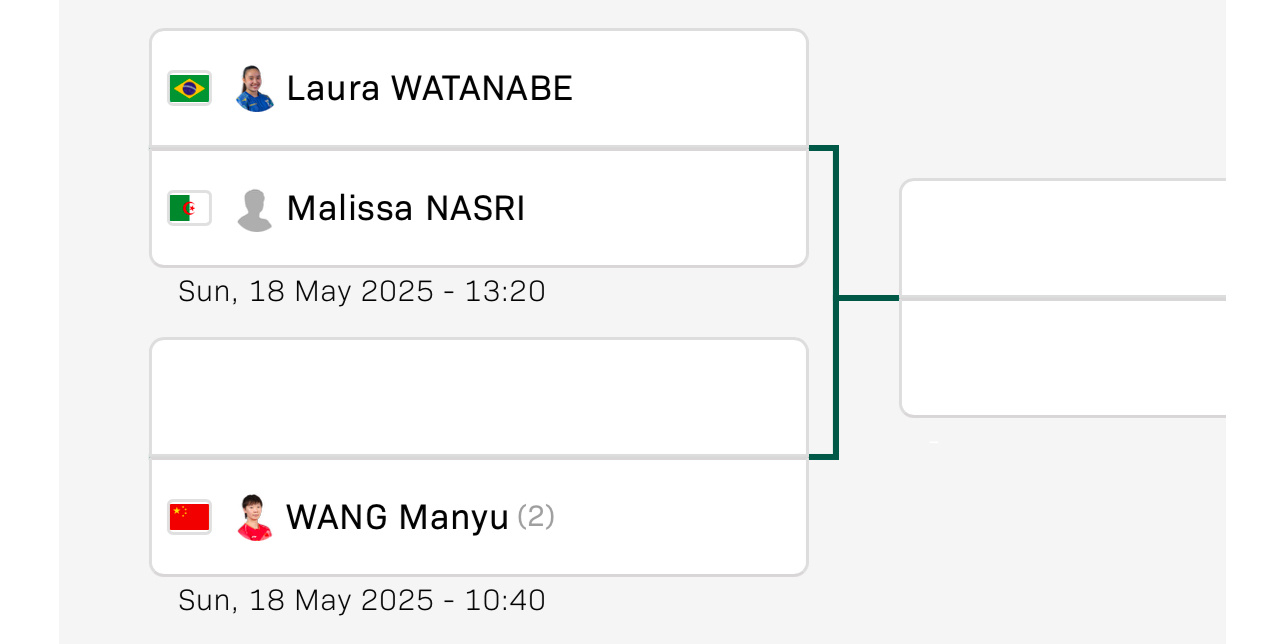Select player name Laura WATANABE
Image resolution: width=1284 pixels, height=644 pixels.
coord(430,88)
